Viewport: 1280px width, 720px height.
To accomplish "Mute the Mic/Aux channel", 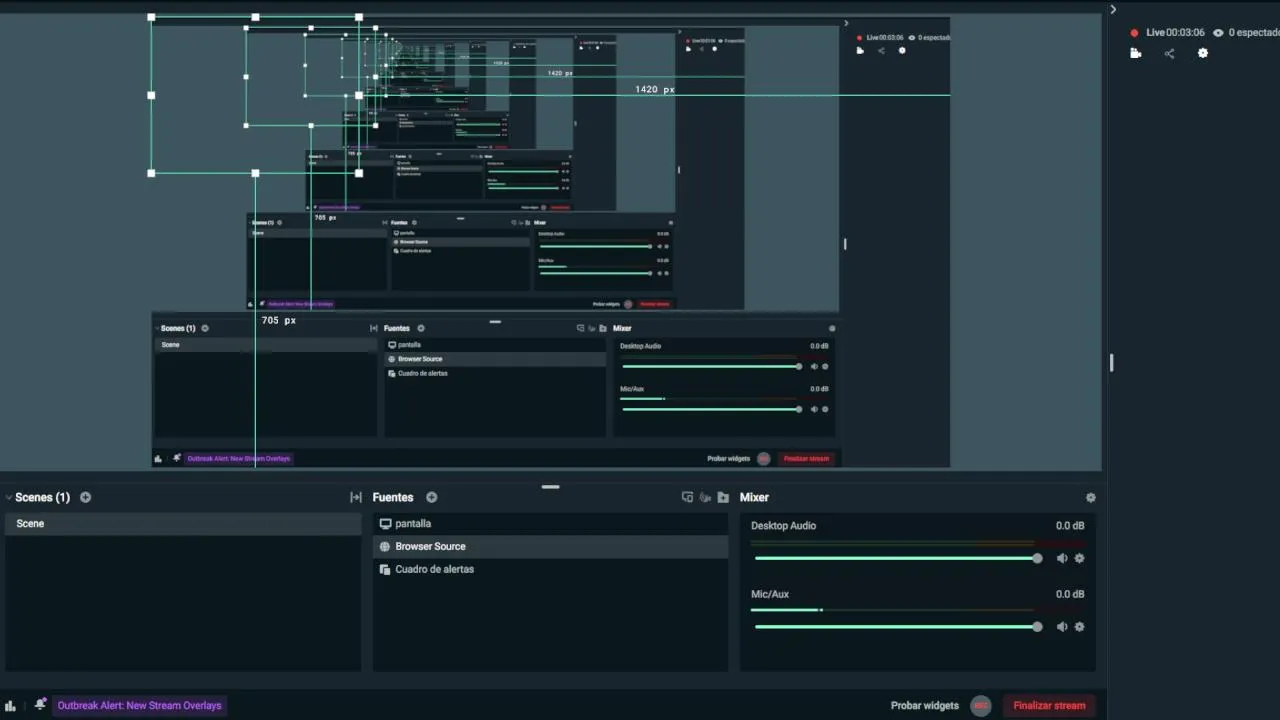I will 1062,627.
